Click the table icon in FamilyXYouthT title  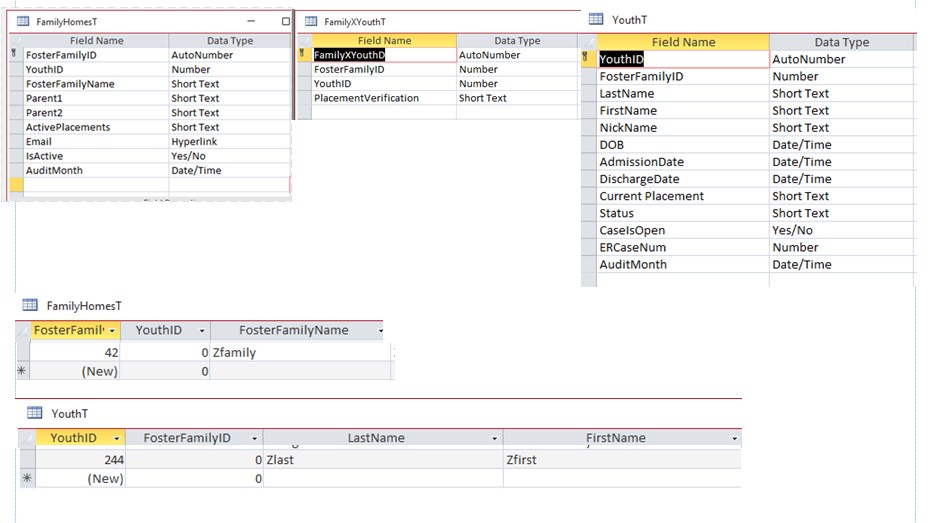tap(311, 21)
